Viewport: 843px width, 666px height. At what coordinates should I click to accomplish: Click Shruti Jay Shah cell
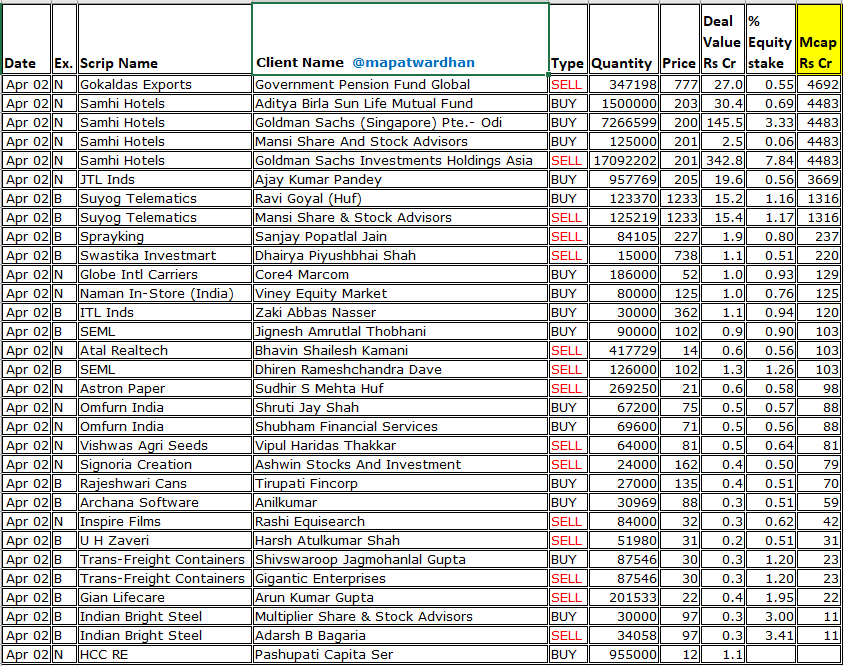[x=400, y=407]
